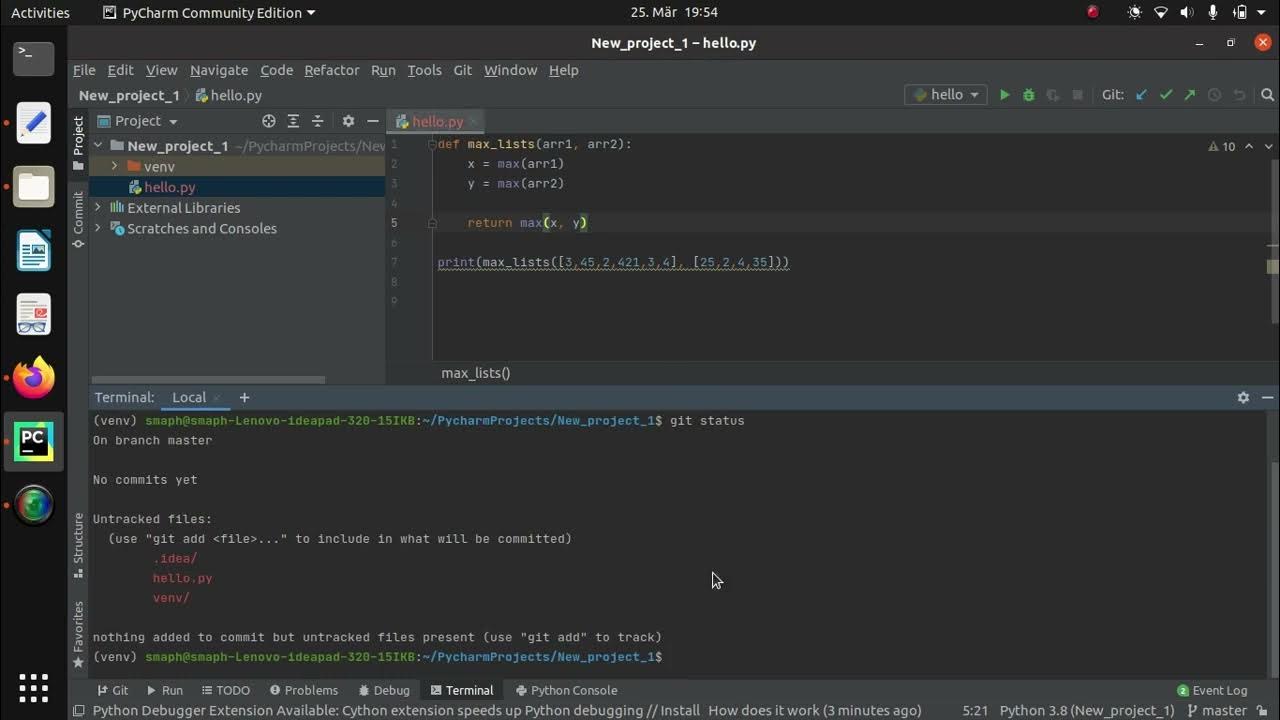Toggle the Project side tool window

coord(78,142)
